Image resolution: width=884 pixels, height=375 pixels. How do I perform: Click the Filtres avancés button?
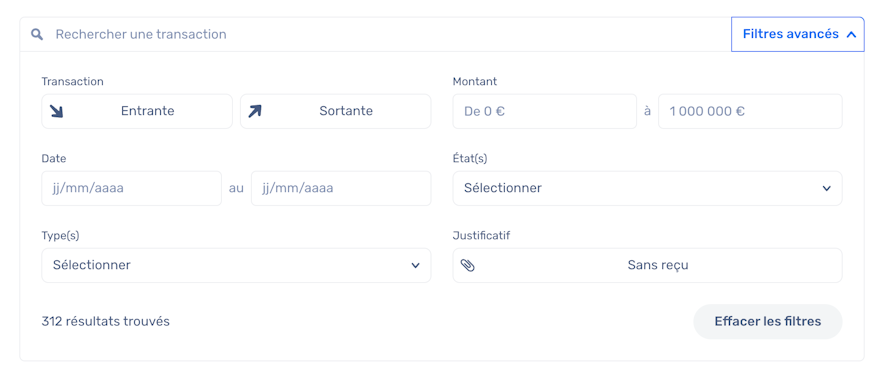[798, 34]
